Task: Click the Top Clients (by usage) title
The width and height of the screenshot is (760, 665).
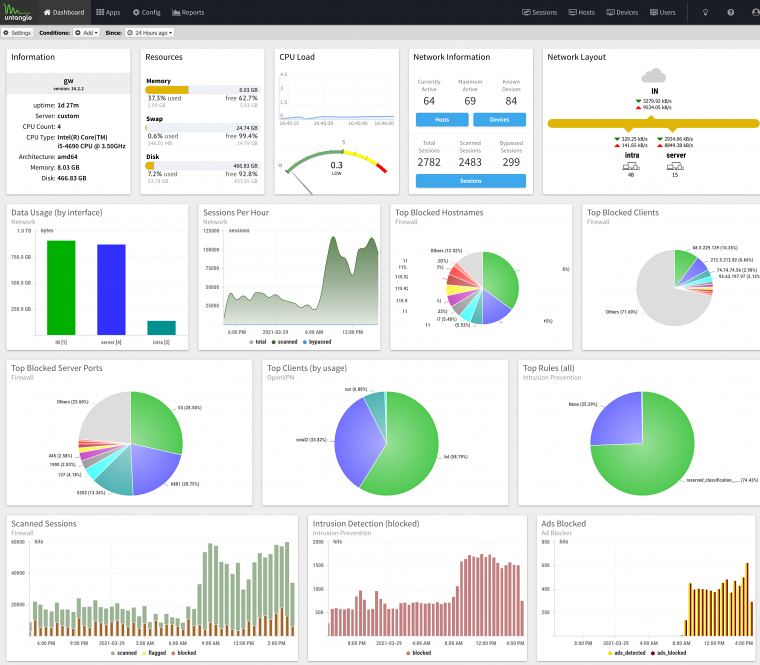Action: tap(307, 368)
